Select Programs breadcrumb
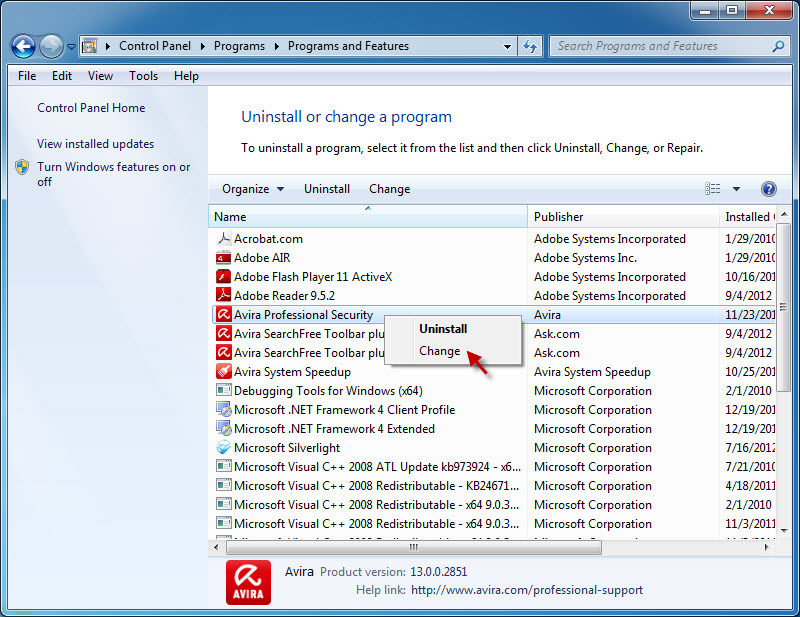Viewport: 800px width, 617px height. point(239,46)
